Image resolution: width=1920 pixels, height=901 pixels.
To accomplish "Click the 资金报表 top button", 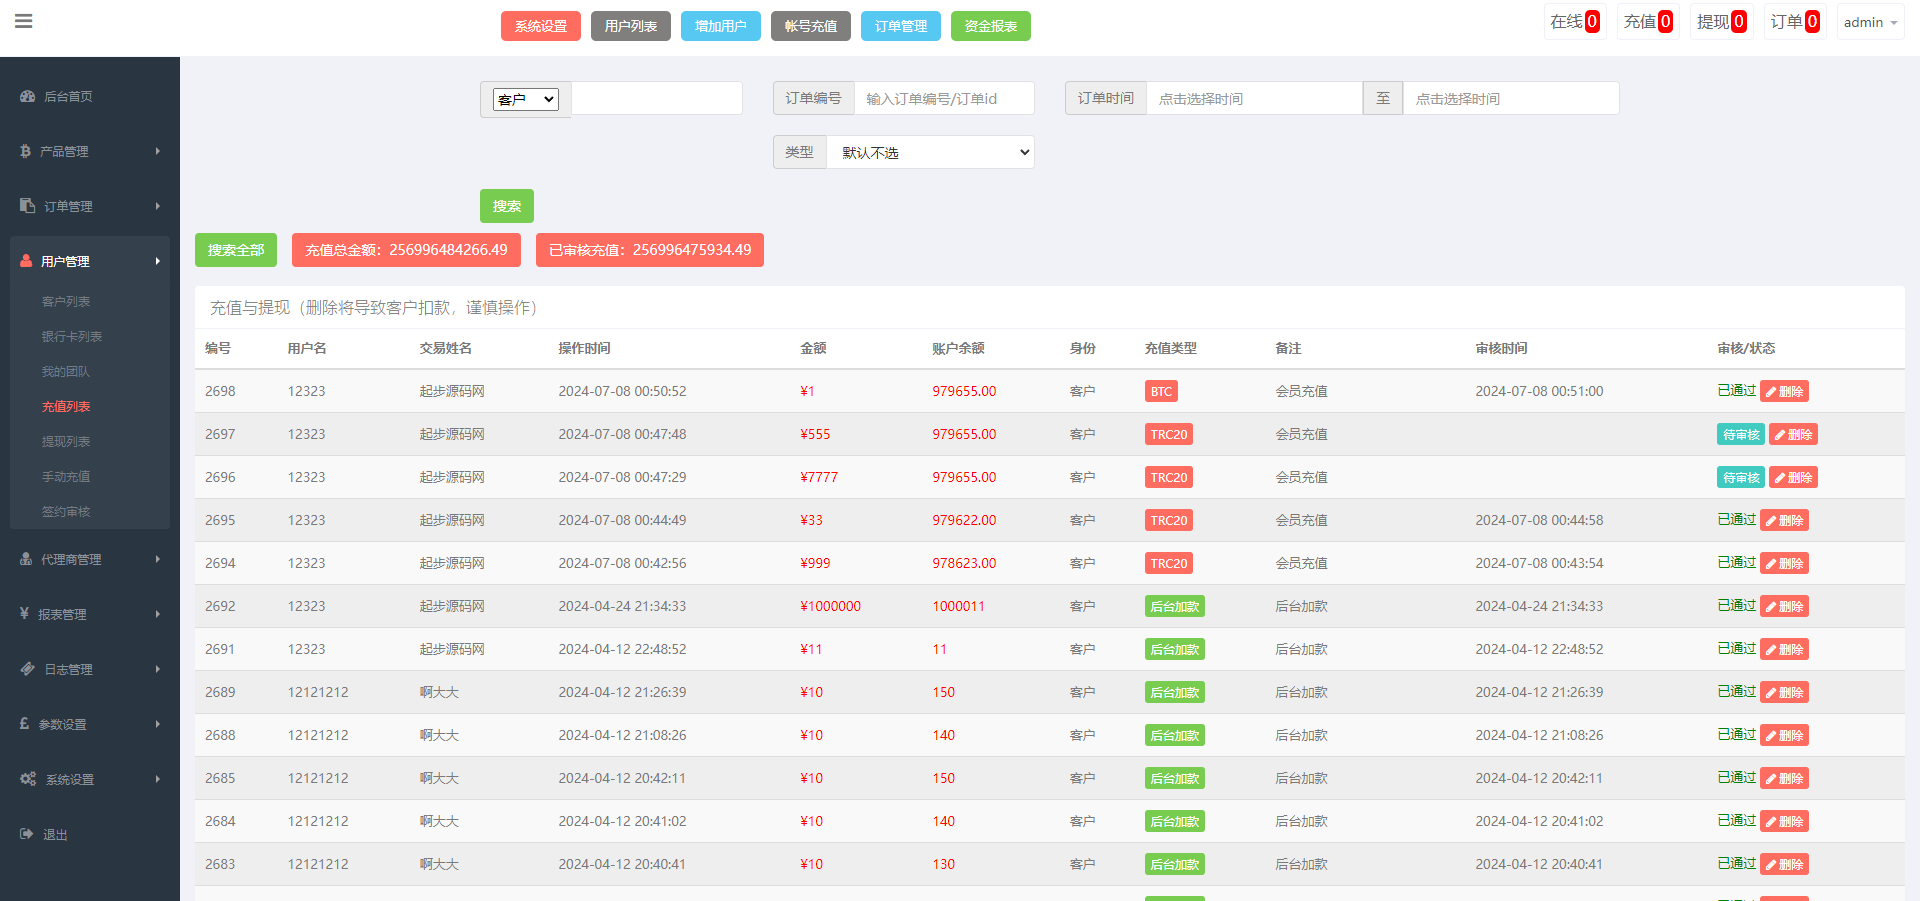I will click(990, 26).
